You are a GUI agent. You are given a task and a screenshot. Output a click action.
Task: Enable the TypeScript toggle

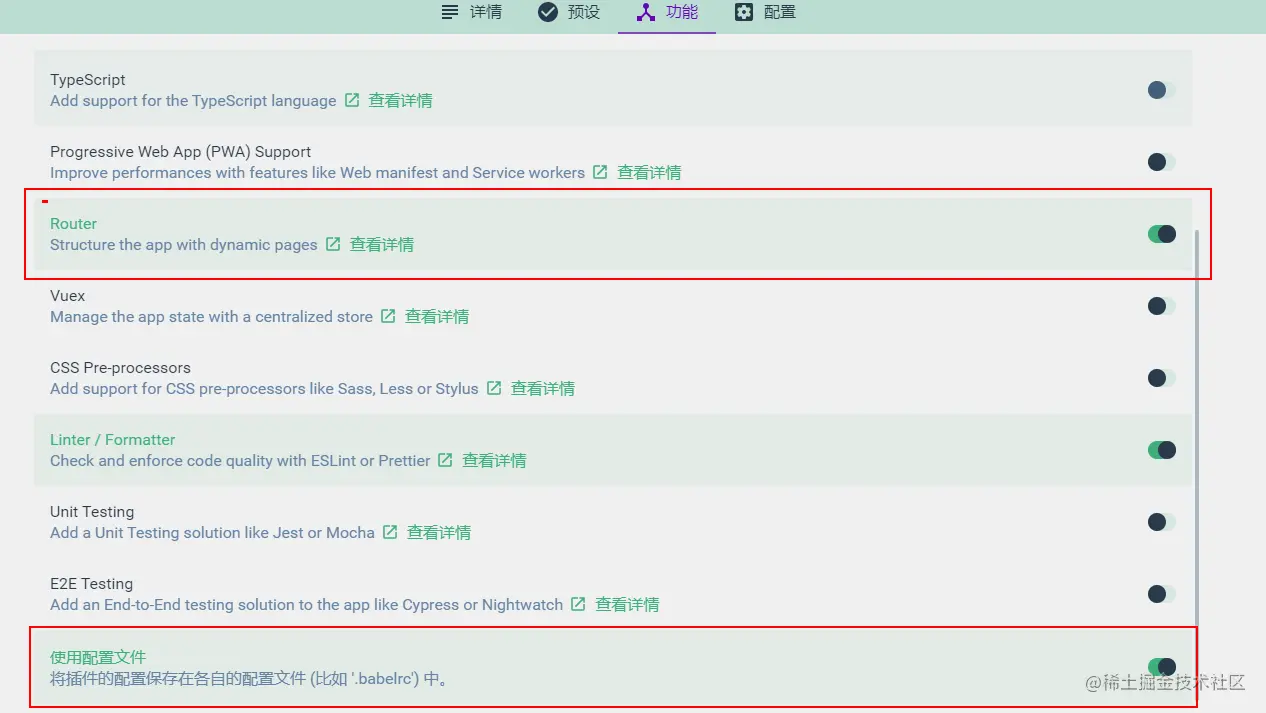tap(1161, 90)
